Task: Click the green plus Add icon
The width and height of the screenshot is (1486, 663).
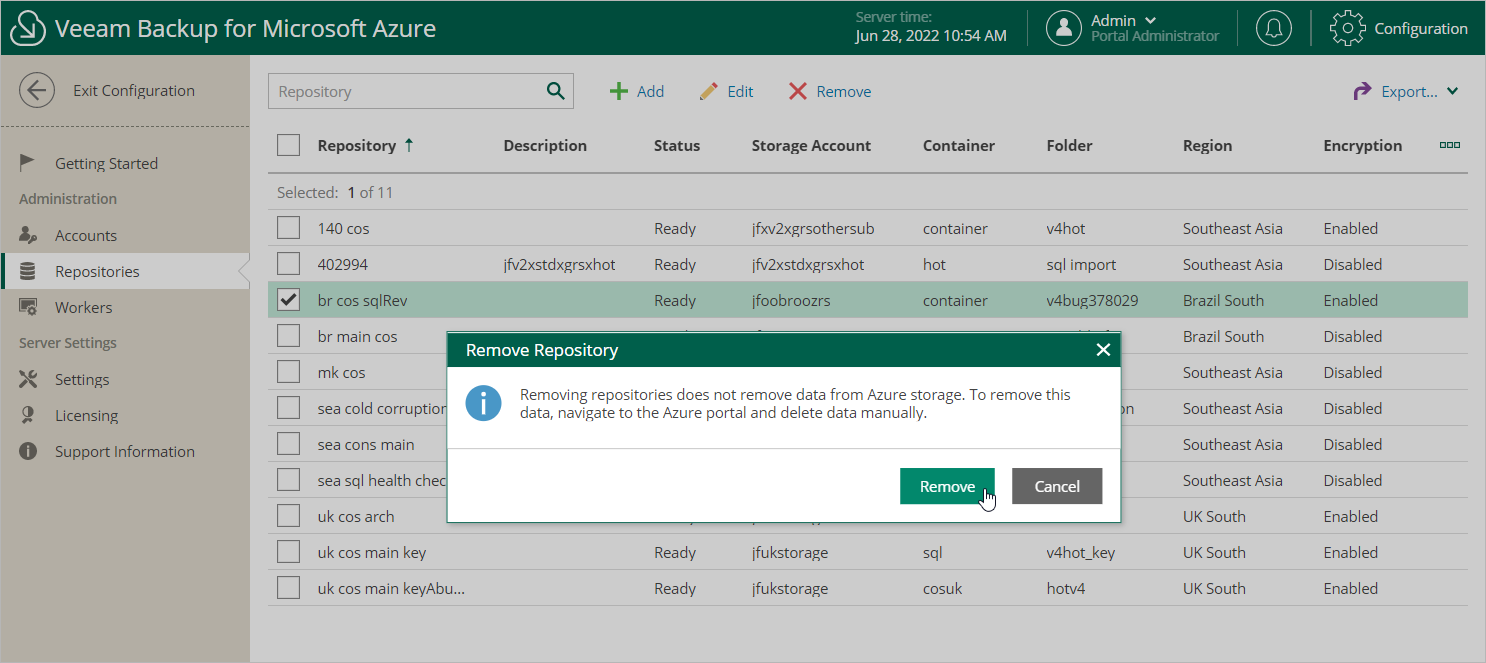Action: pyautogui.click(x=619, y=91)
